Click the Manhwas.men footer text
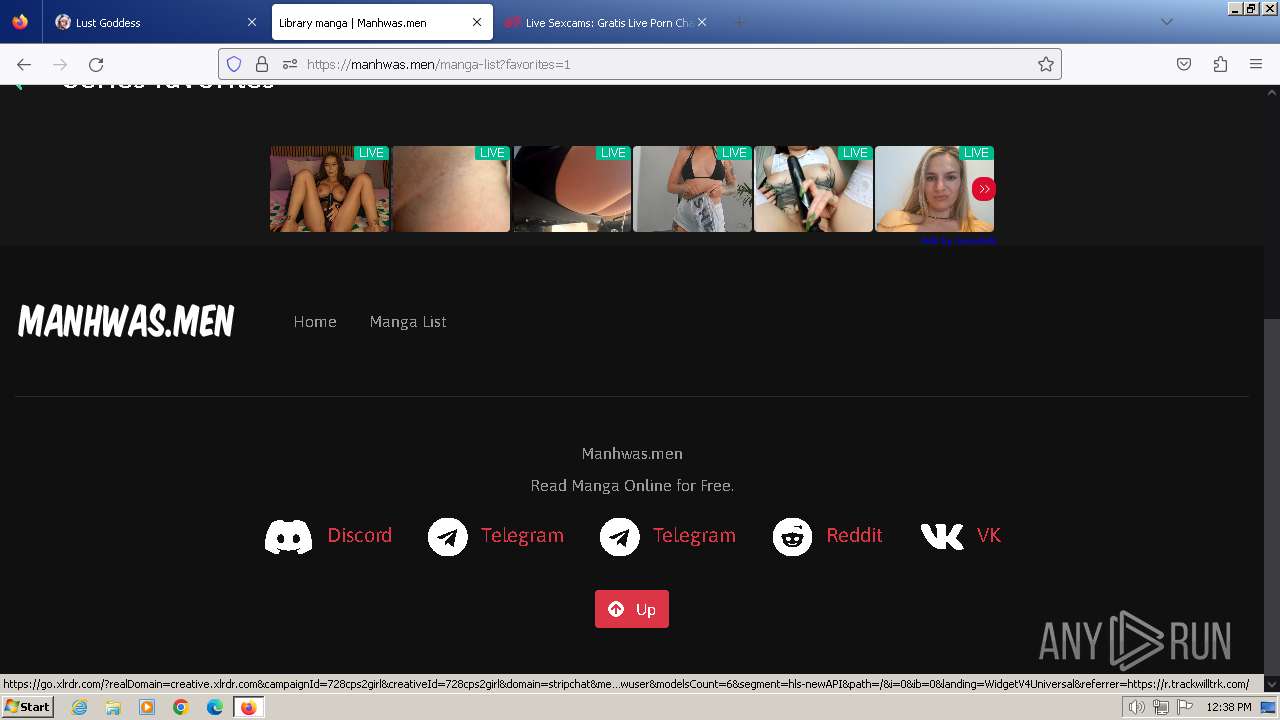Viewport: 1280px width, 720px height. (632, 453)
